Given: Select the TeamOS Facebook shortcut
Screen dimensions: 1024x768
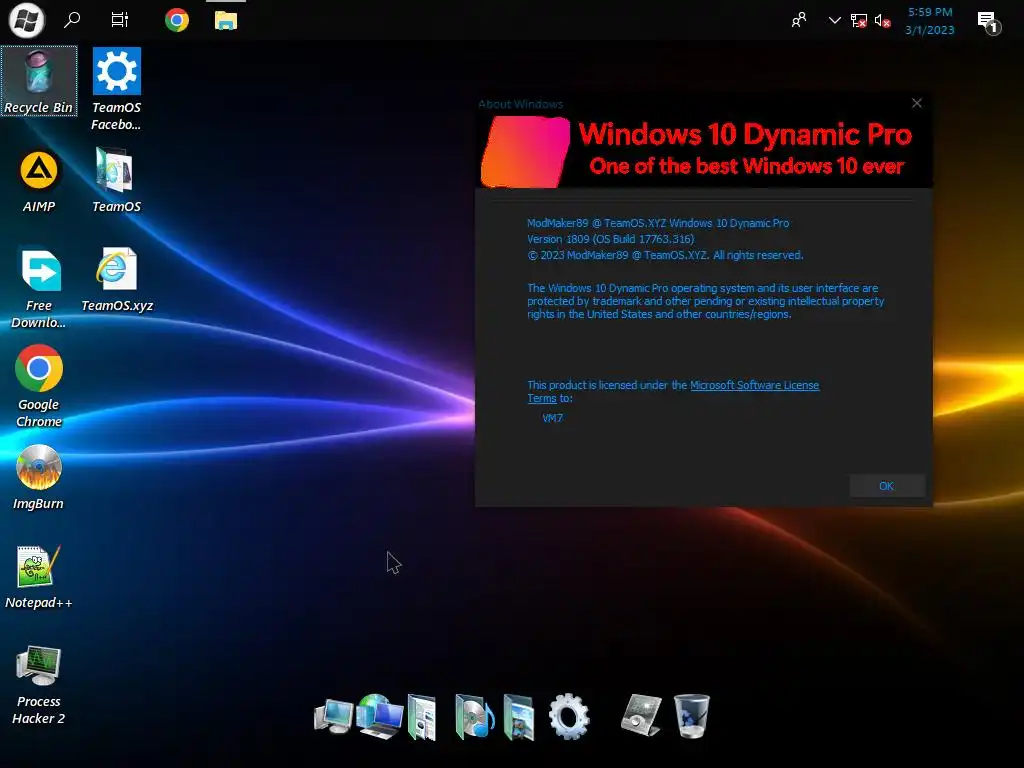Looking at the screenshot, I should click(116, 89).
